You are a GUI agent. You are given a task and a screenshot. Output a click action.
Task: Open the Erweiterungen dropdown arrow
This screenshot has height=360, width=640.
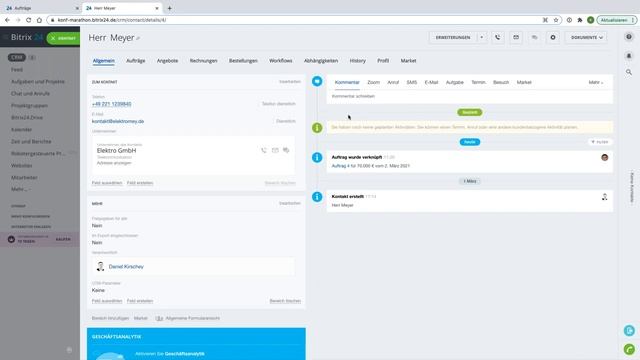pyautogui.click(x=482, y=38)
